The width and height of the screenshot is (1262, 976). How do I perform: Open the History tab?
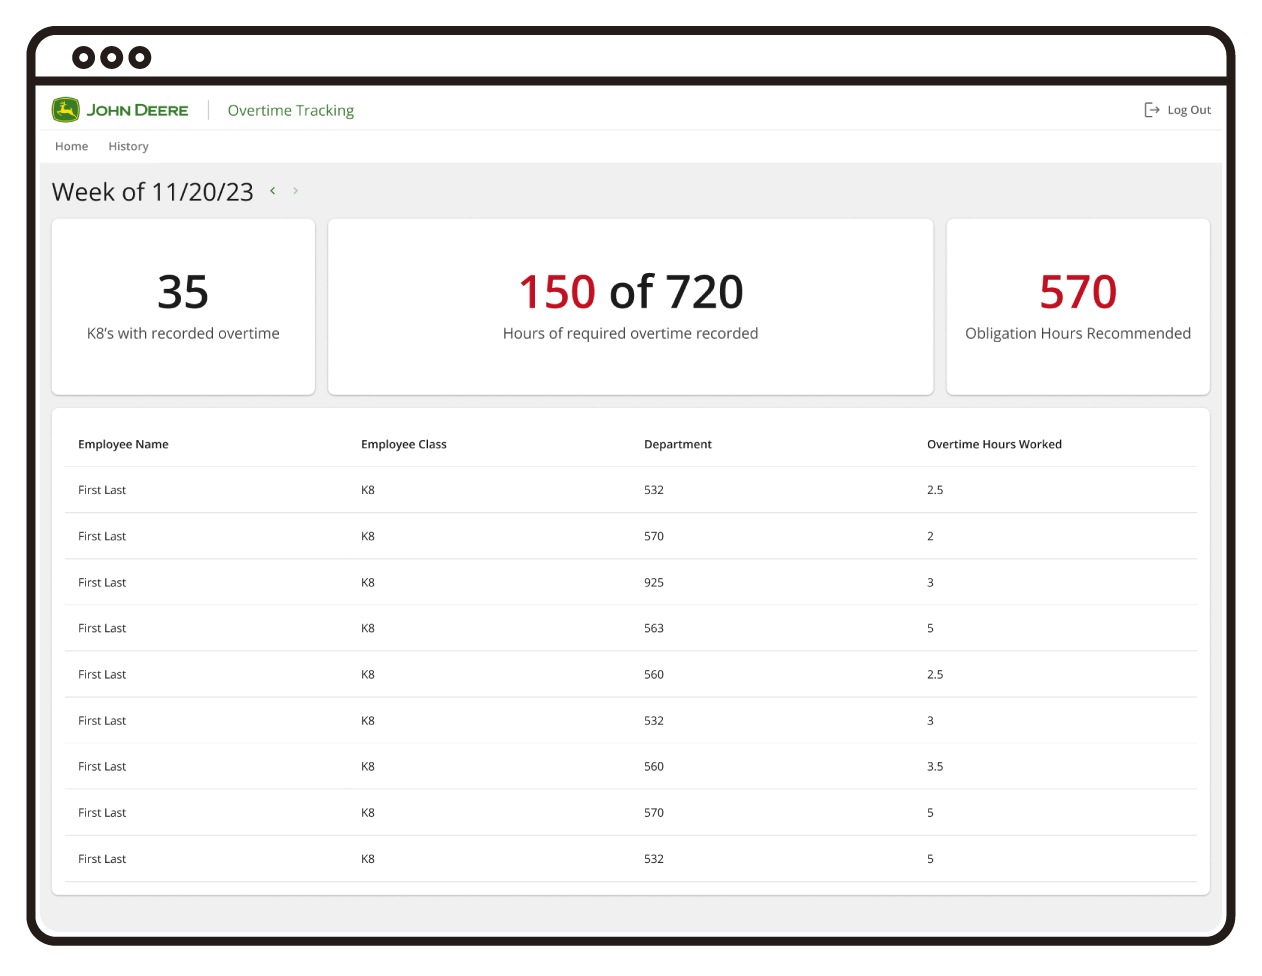point(129,146)
